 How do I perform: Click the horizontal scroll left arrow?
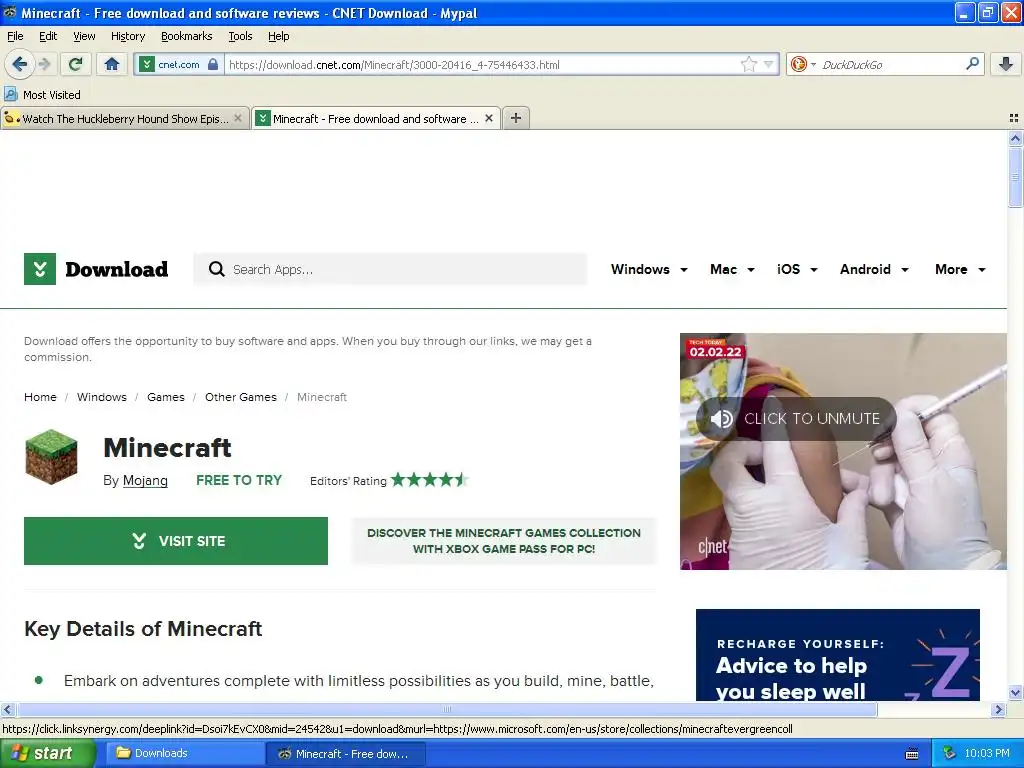(x=7, y=709)
